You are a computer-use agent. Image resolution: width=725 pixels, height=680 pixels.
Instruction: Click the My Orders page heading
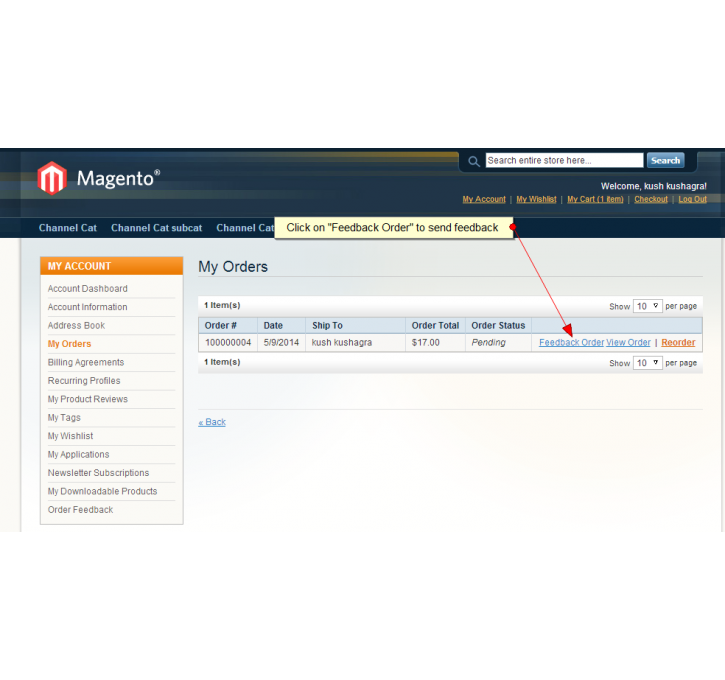233,267
